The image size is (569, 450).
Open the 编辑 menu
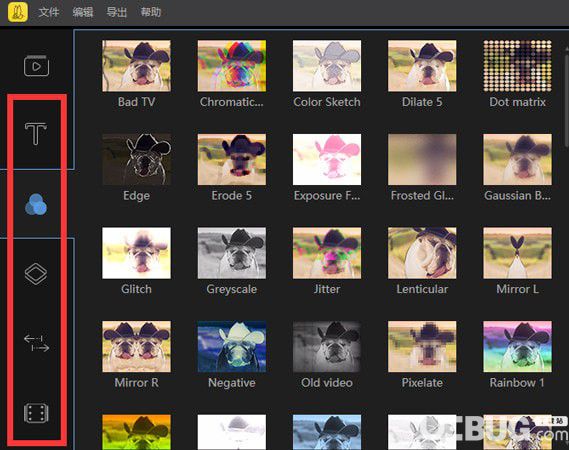(83, 12)
